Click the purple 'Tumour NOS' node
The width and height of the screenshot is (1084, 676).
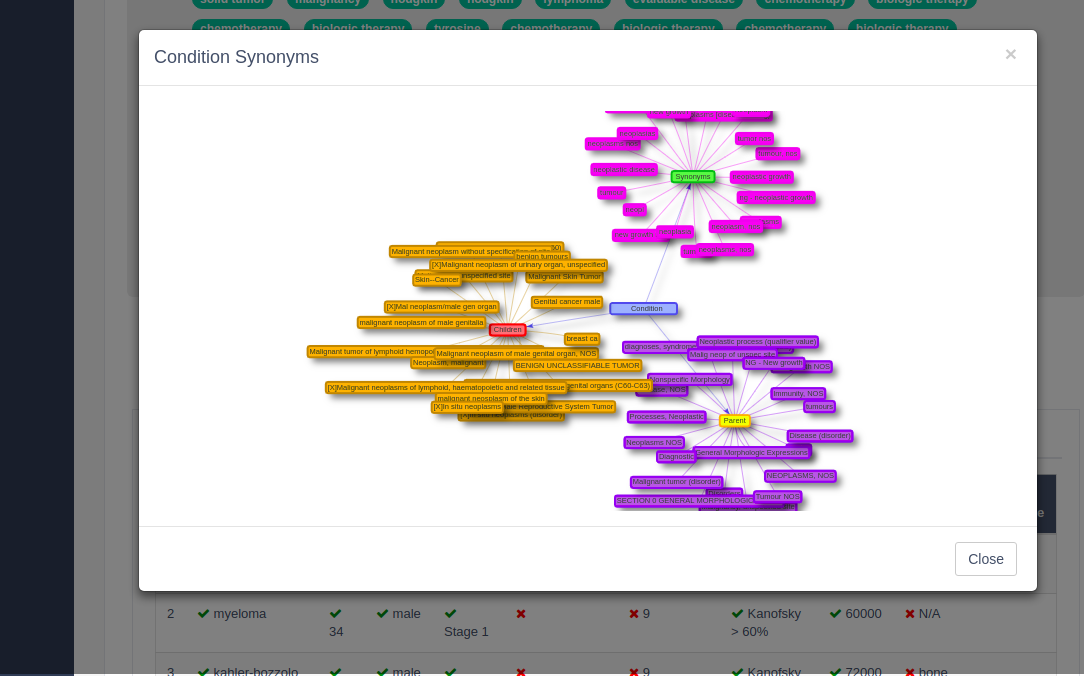pyautogui.click(x=777, y=496)
